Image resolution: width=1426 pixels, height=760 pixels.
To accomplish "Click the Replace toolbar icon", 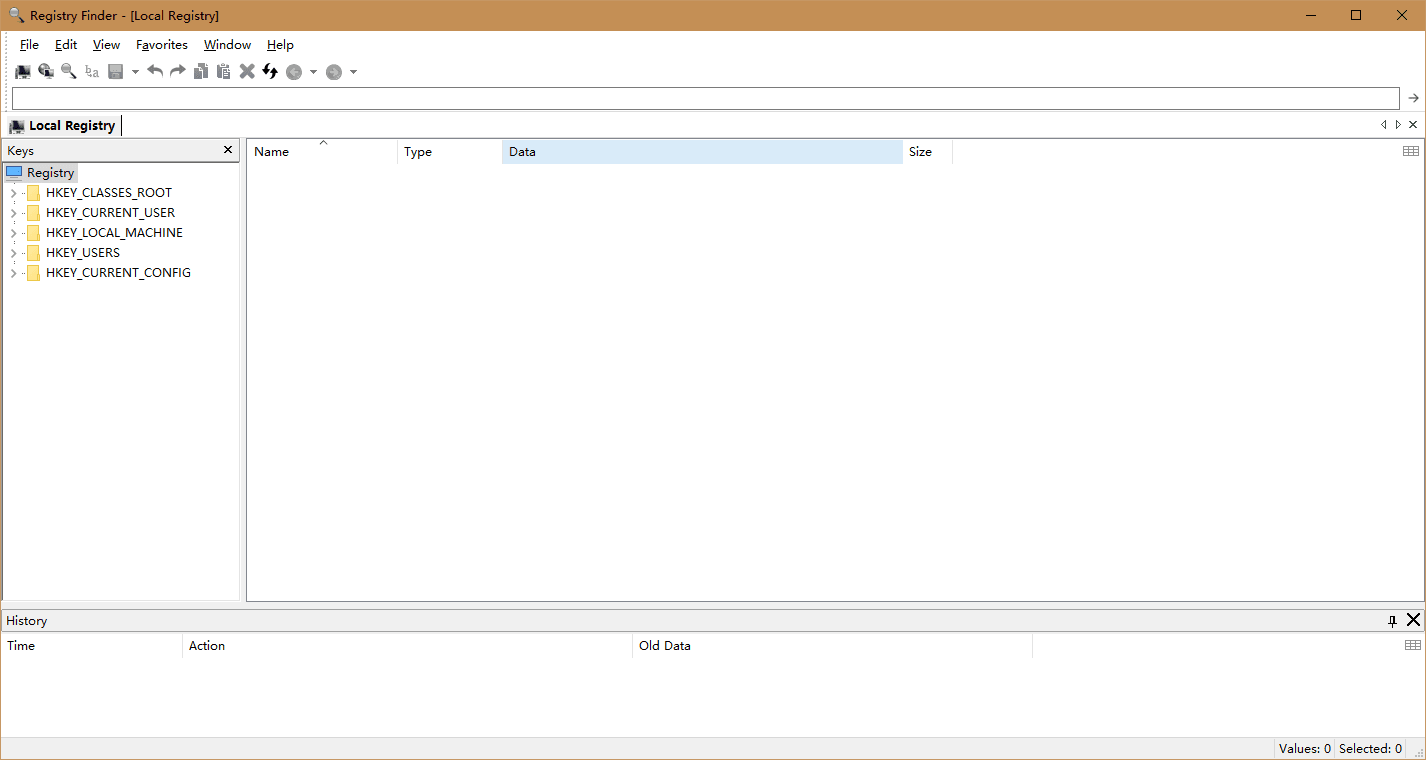I will click(91, 71).
